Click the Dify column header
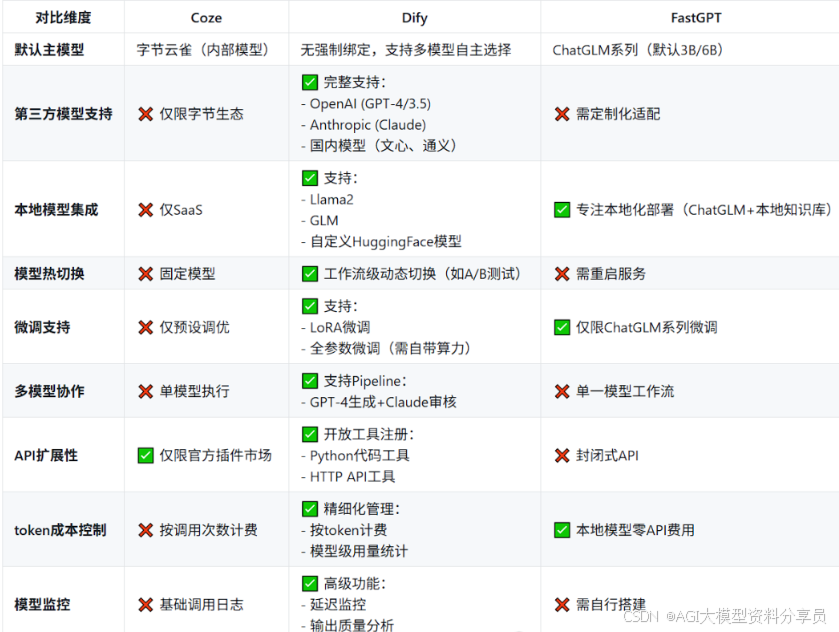Viewport: 839px width, 632px height. (415, 18)
